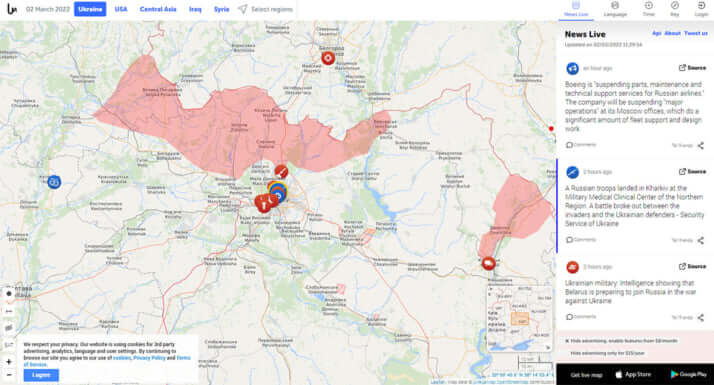The image size is (714, 385).
Task: Close the hide advertising banner
Action: (x=567, y=341)
